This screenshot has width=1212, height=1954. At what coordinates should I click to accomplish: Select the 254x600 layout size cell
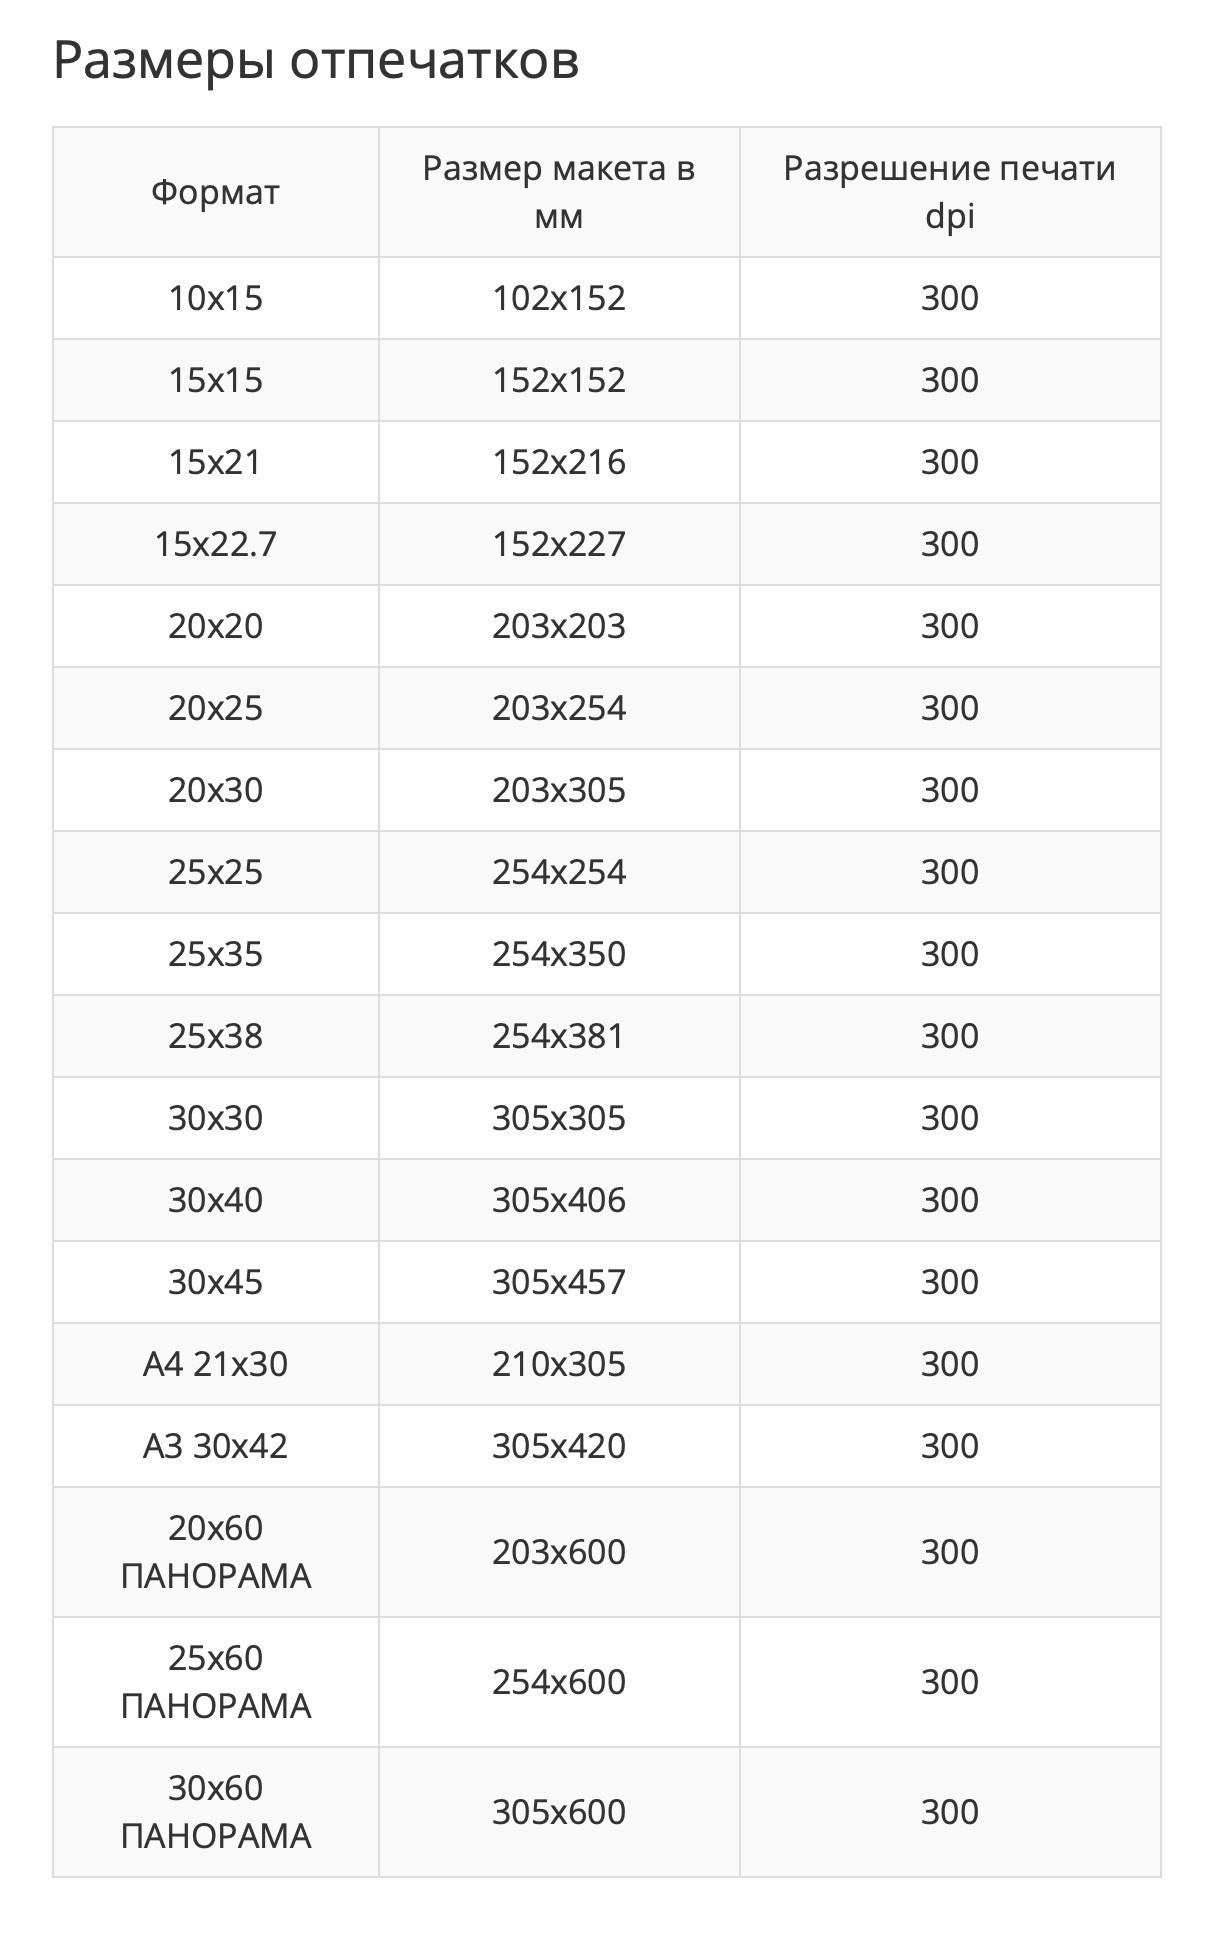click(558, 1682)
